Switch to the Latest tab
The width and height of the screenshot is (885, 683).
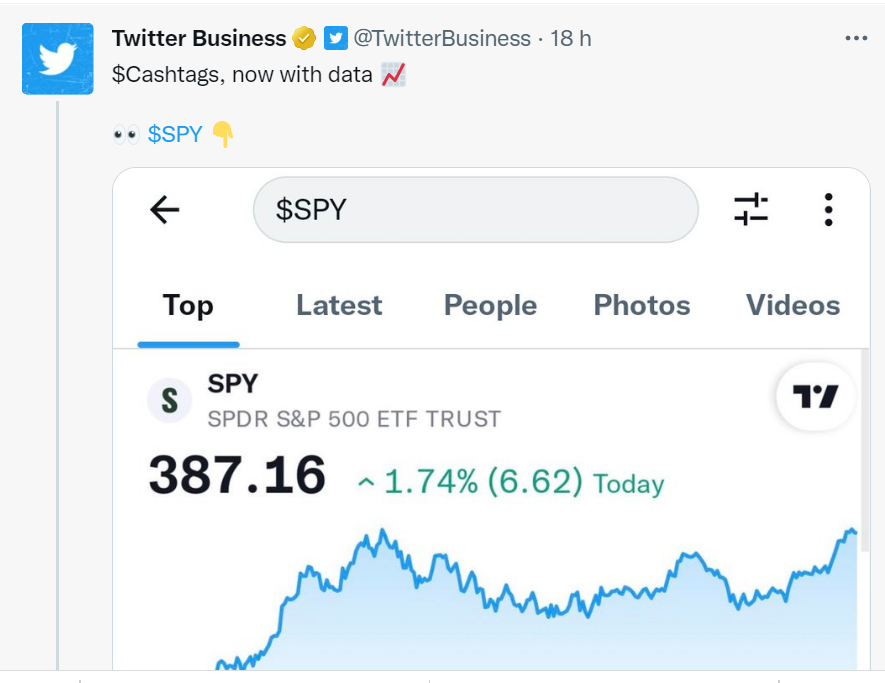pos(339,305)
